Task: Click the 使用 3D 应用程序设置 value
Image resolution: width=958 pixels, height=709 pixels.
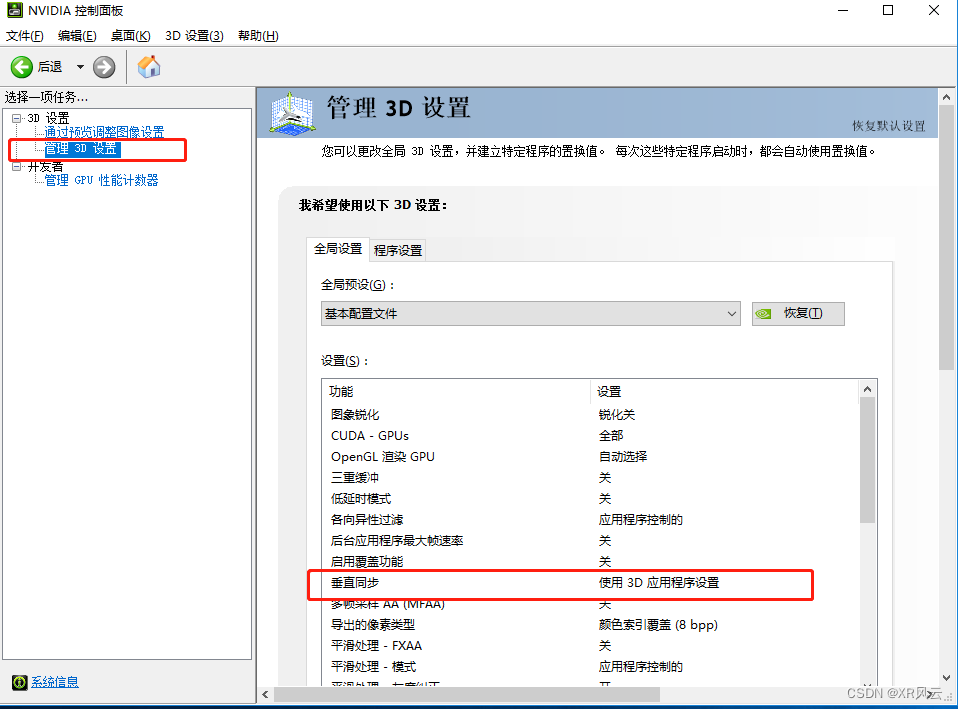Action: coord(659,582)
